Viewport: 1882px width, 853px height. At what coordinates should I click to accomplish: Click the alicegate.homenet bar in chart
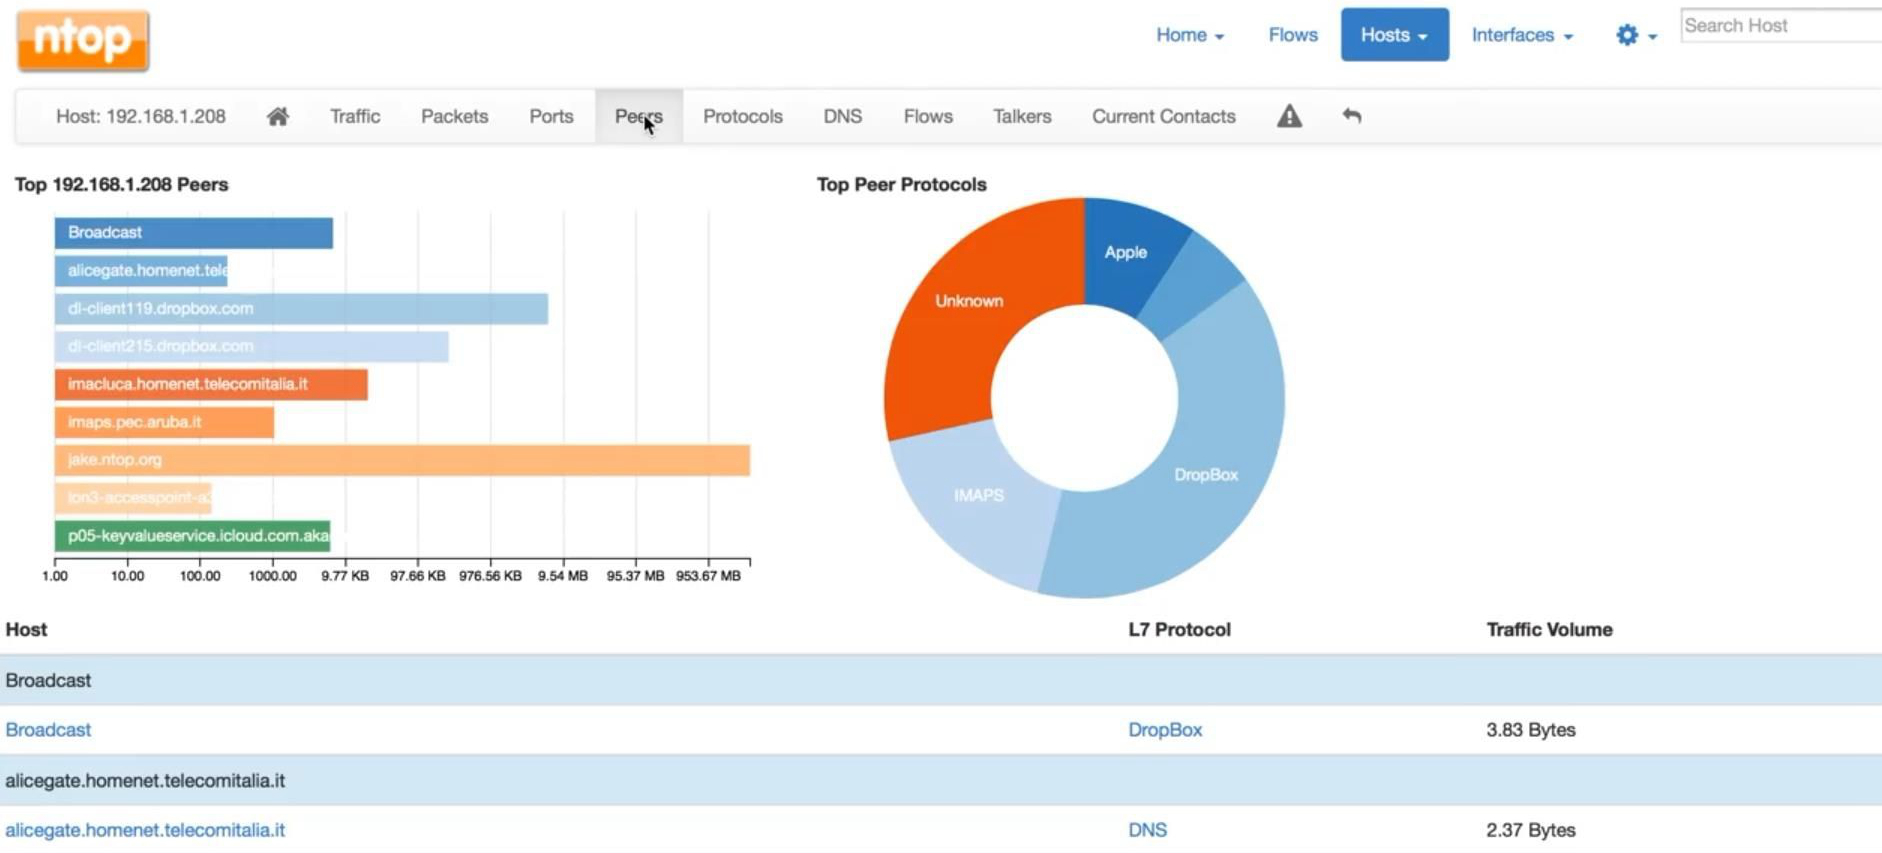click(141, 270)
